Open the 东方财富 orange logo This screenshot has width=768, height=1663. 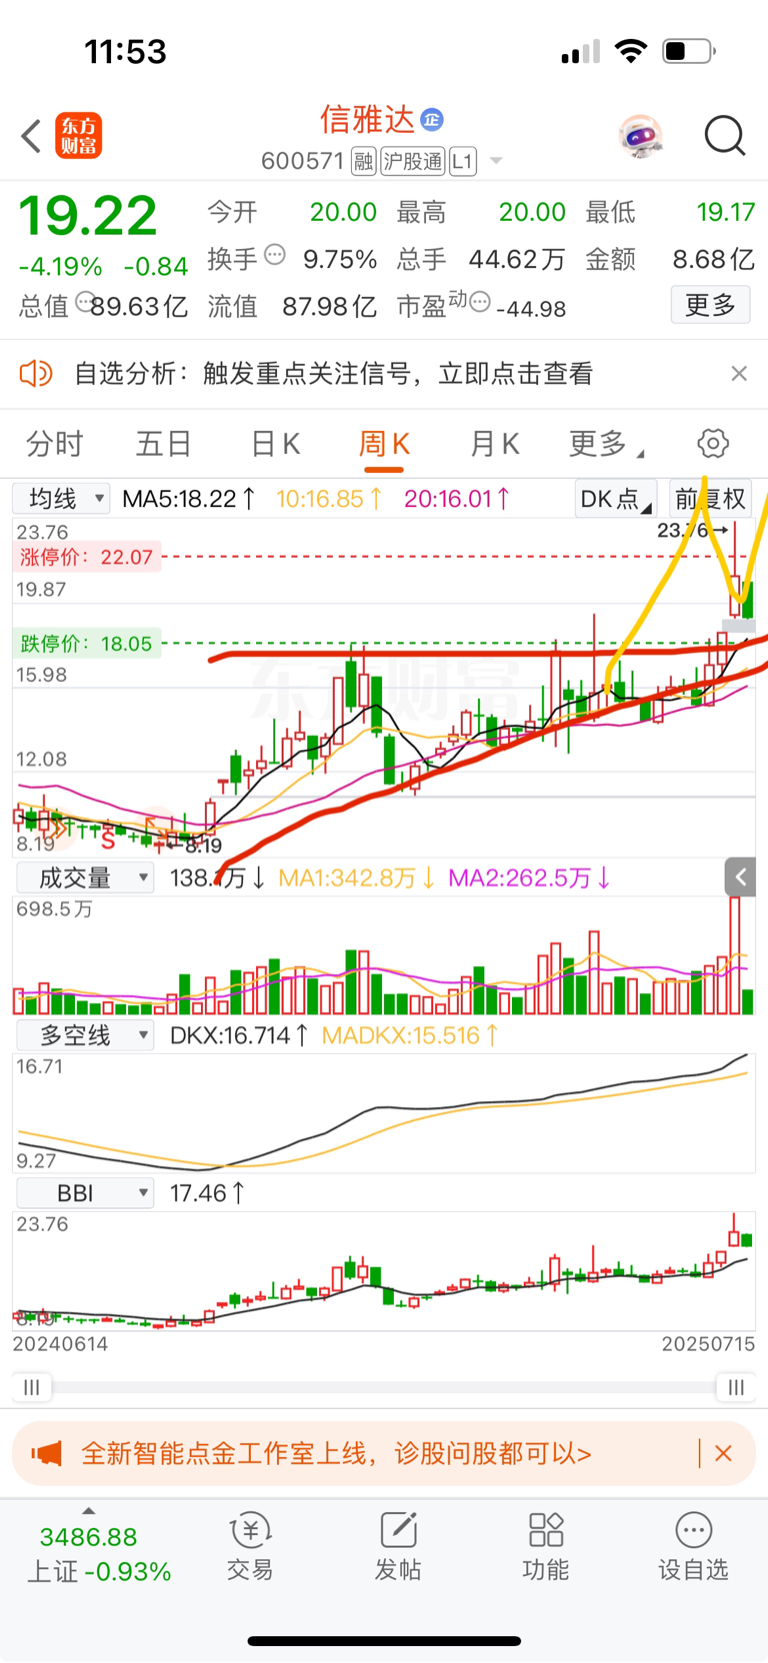79,136
